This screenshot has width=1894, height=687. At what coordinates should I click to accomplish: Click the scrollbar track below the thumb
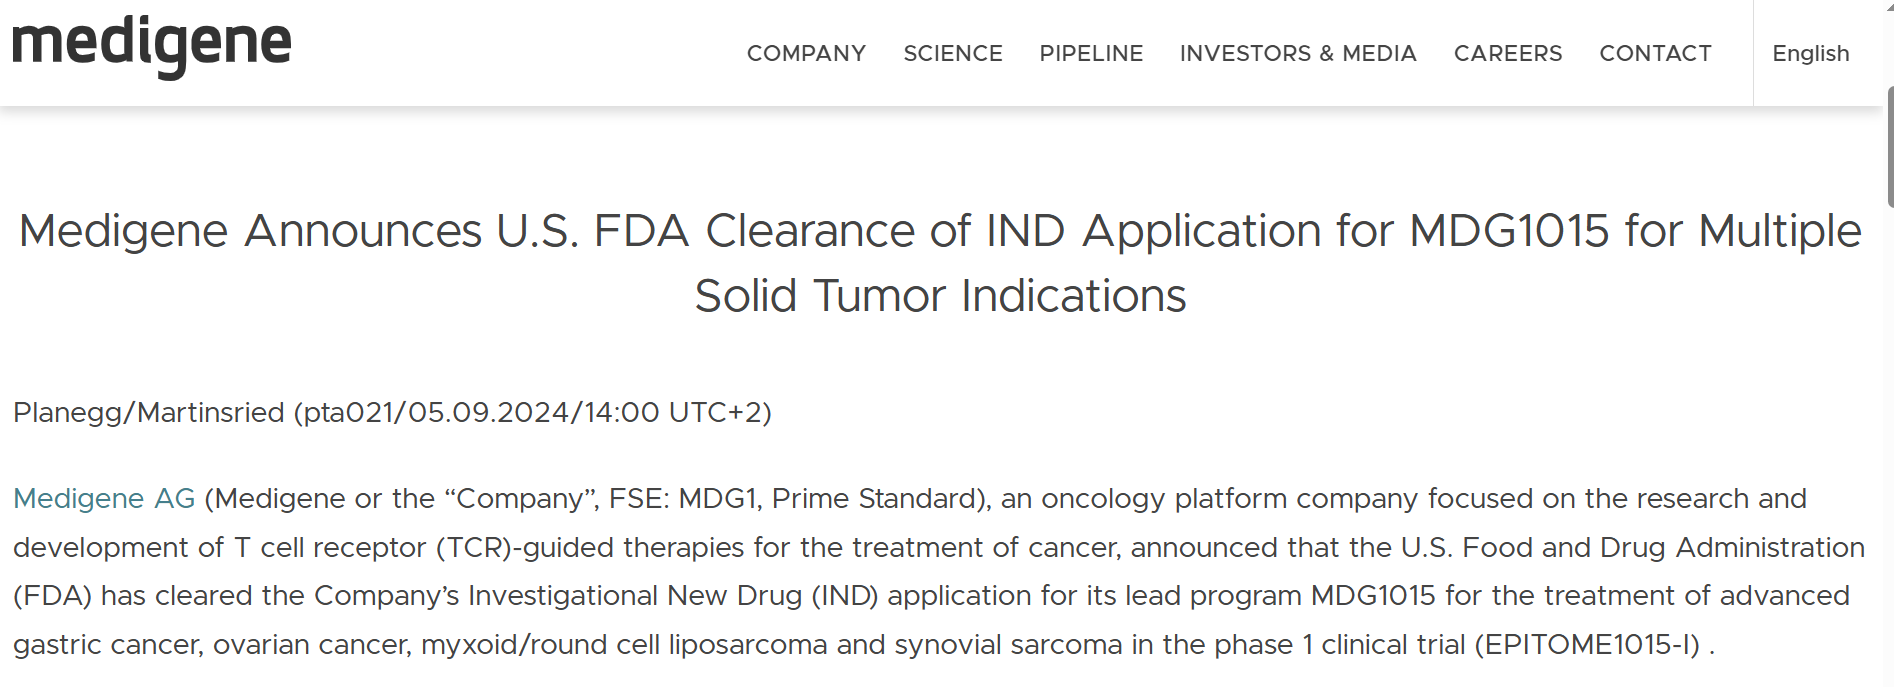point(1889,450)
